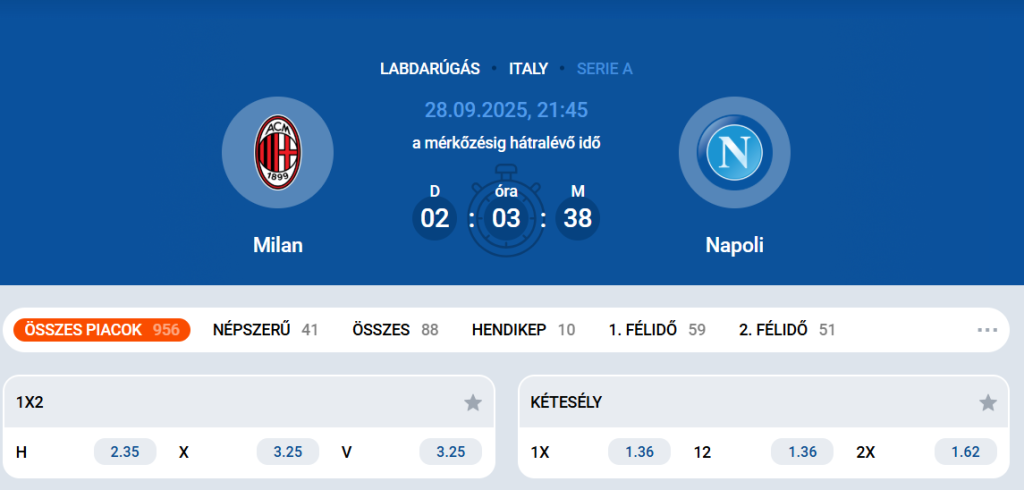Bet on home win at 2.35
This screenshot has width=1024, height=490.
click(x=125, y=452)
